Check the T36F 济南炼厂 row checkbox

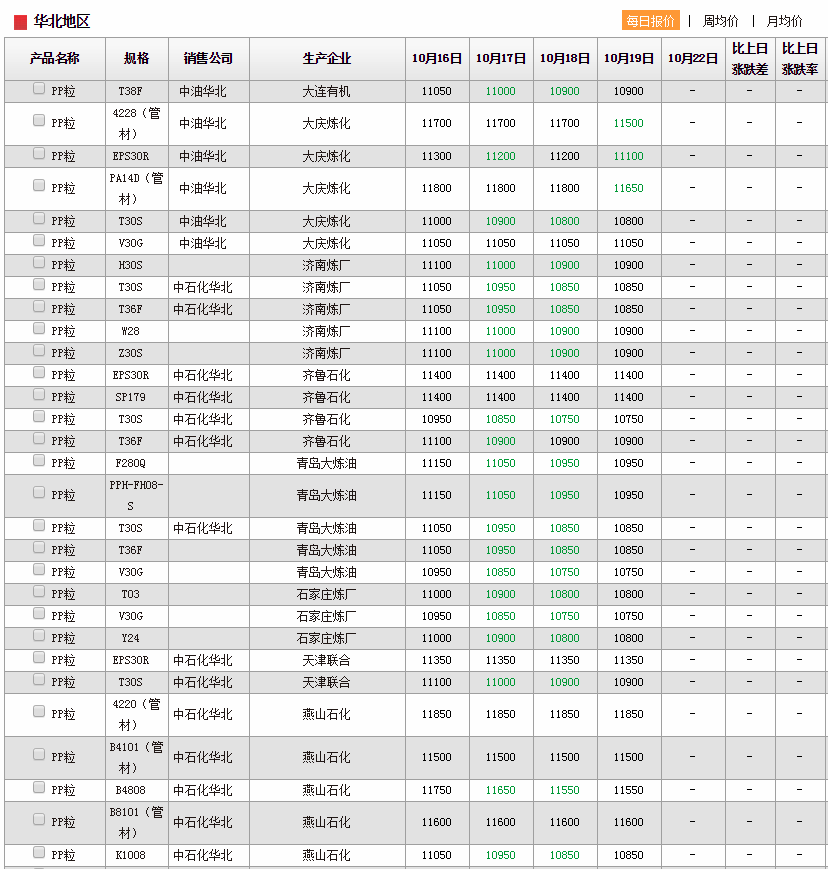(39, 306)
